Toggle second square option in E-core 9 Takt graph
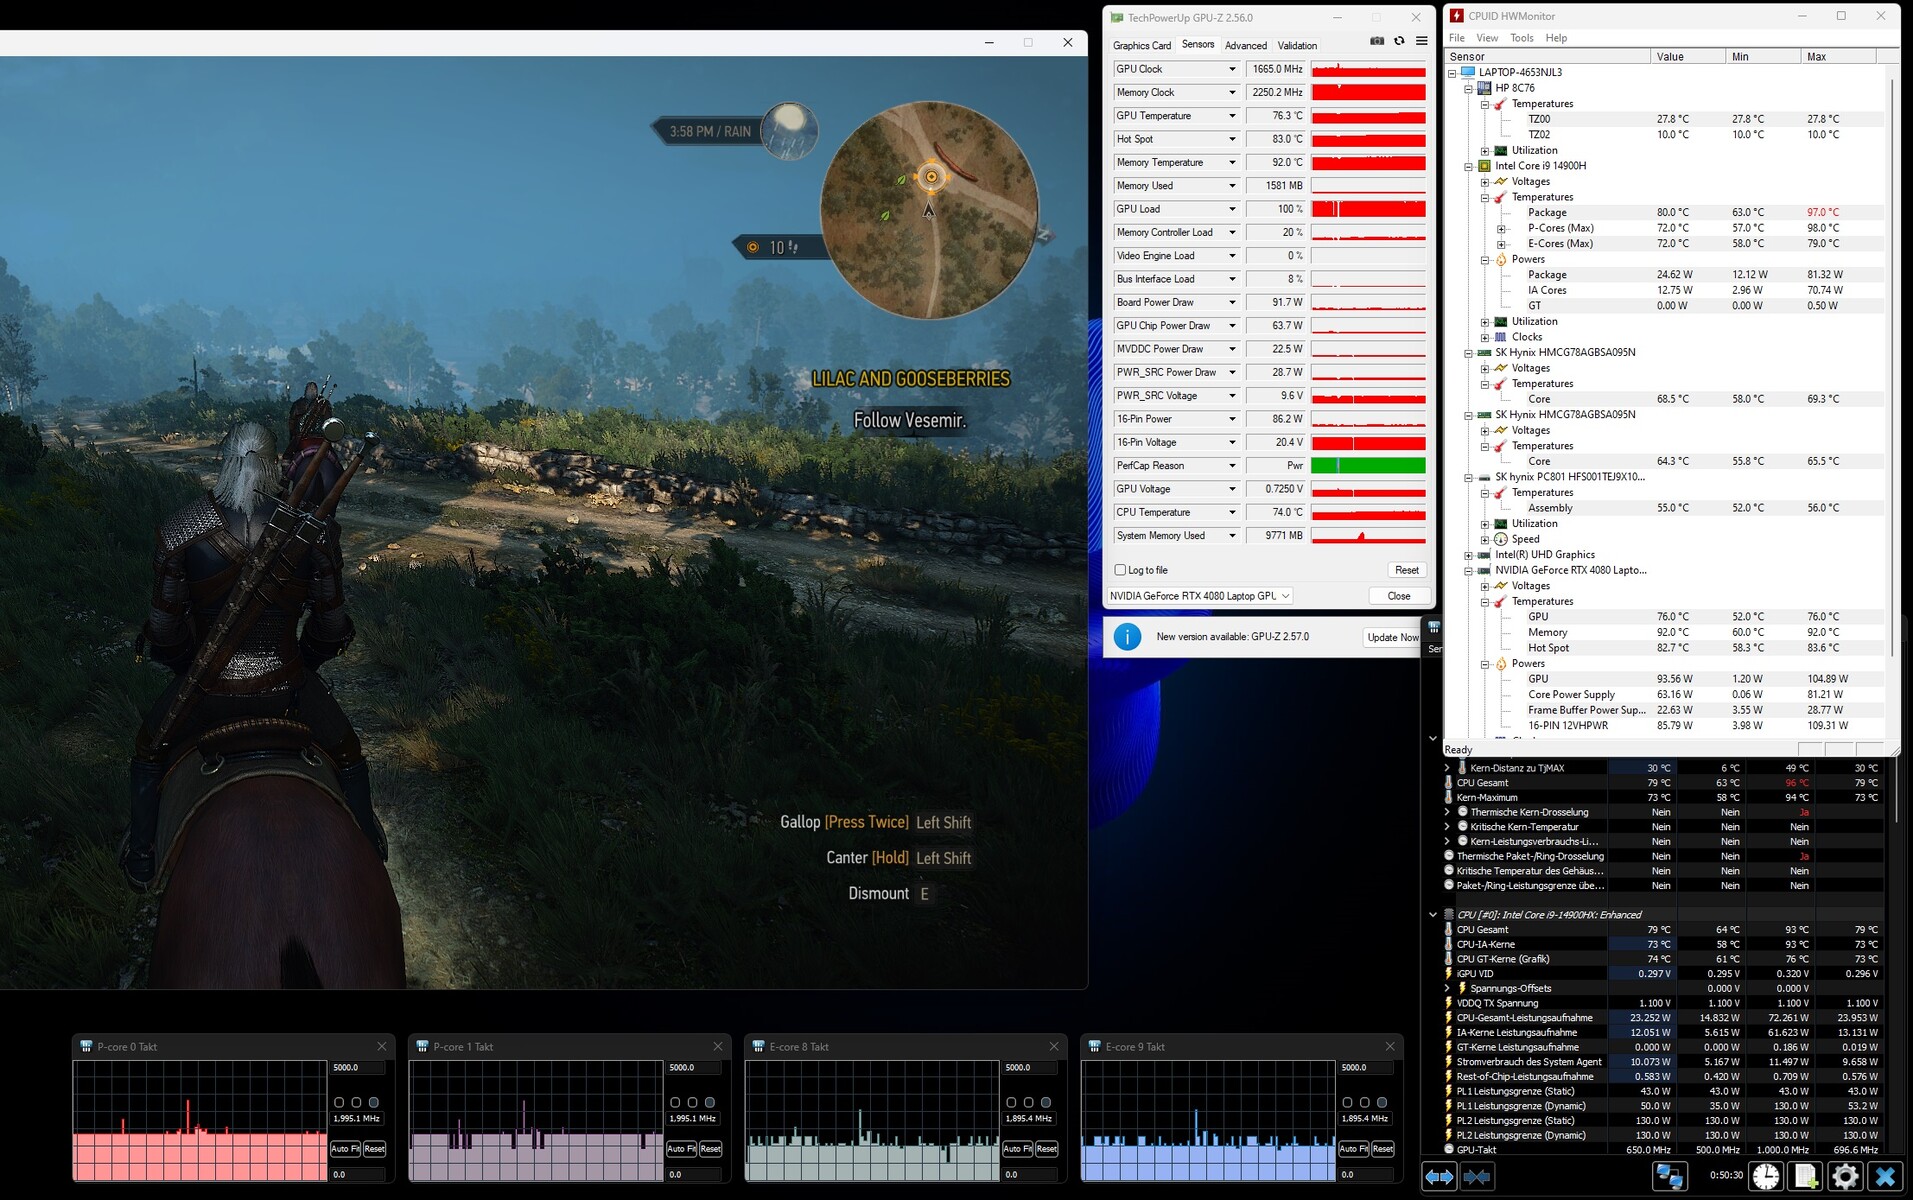 point(1364,1102)
